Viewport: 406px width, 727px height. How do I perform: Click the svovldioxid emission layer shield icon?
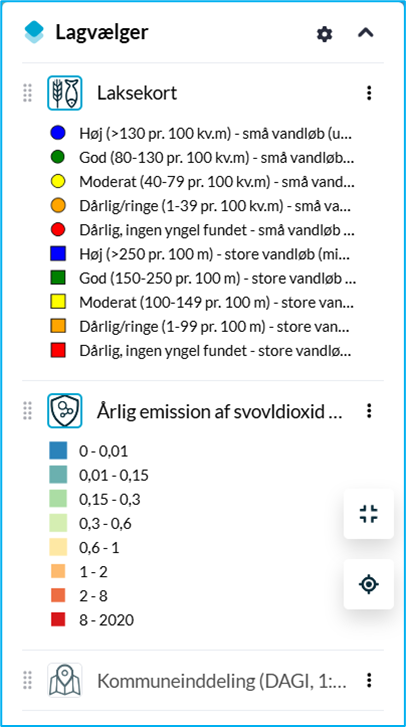[65, 411]
